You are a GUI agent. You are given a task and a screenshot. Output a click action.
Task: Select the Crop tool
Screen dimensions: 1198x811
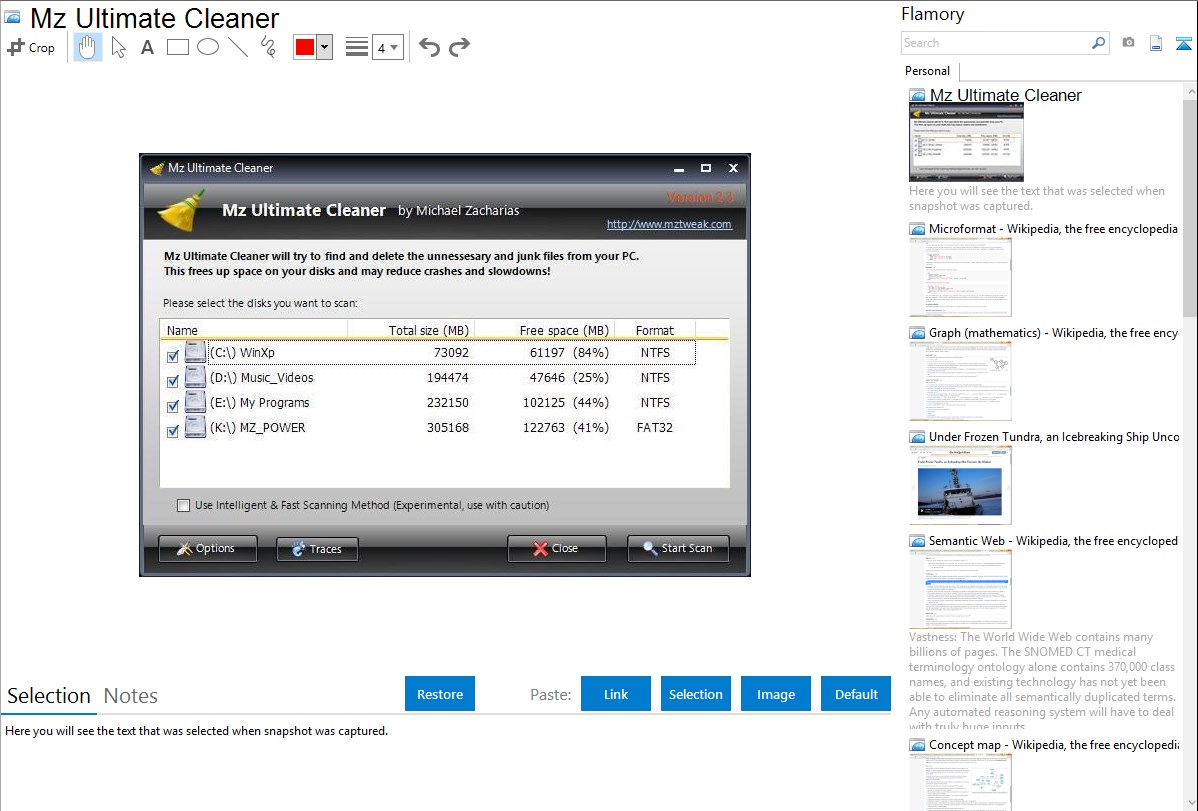31,47
